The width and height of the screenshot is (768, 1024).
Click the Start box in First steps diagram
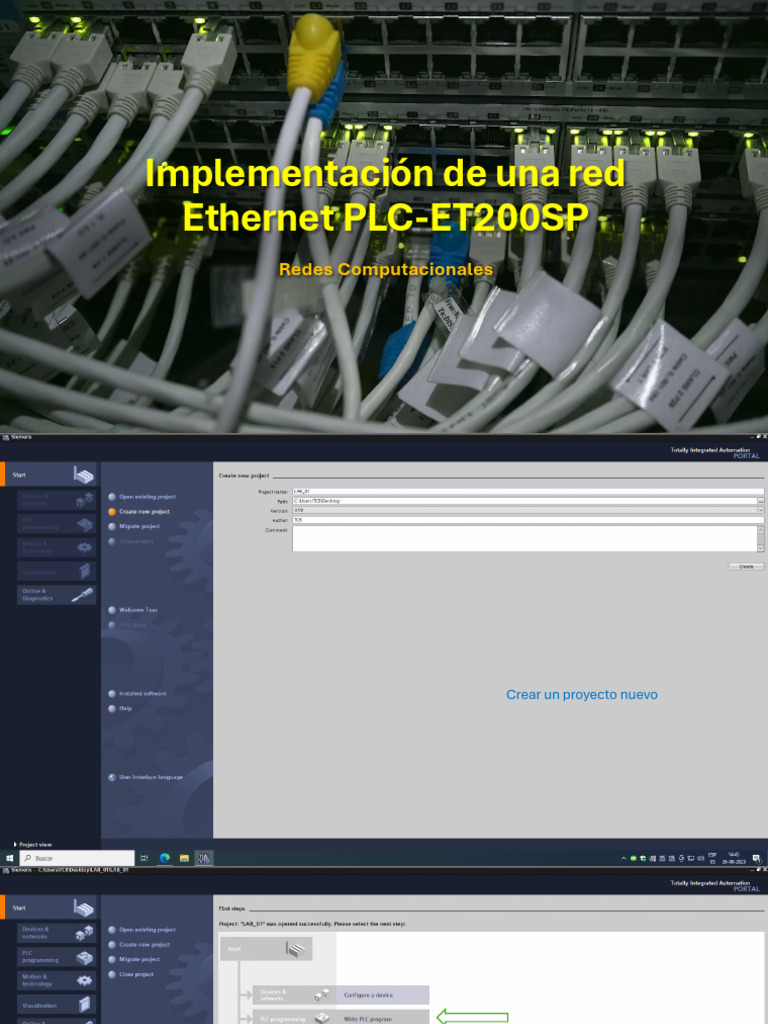[x=266, y=948]
